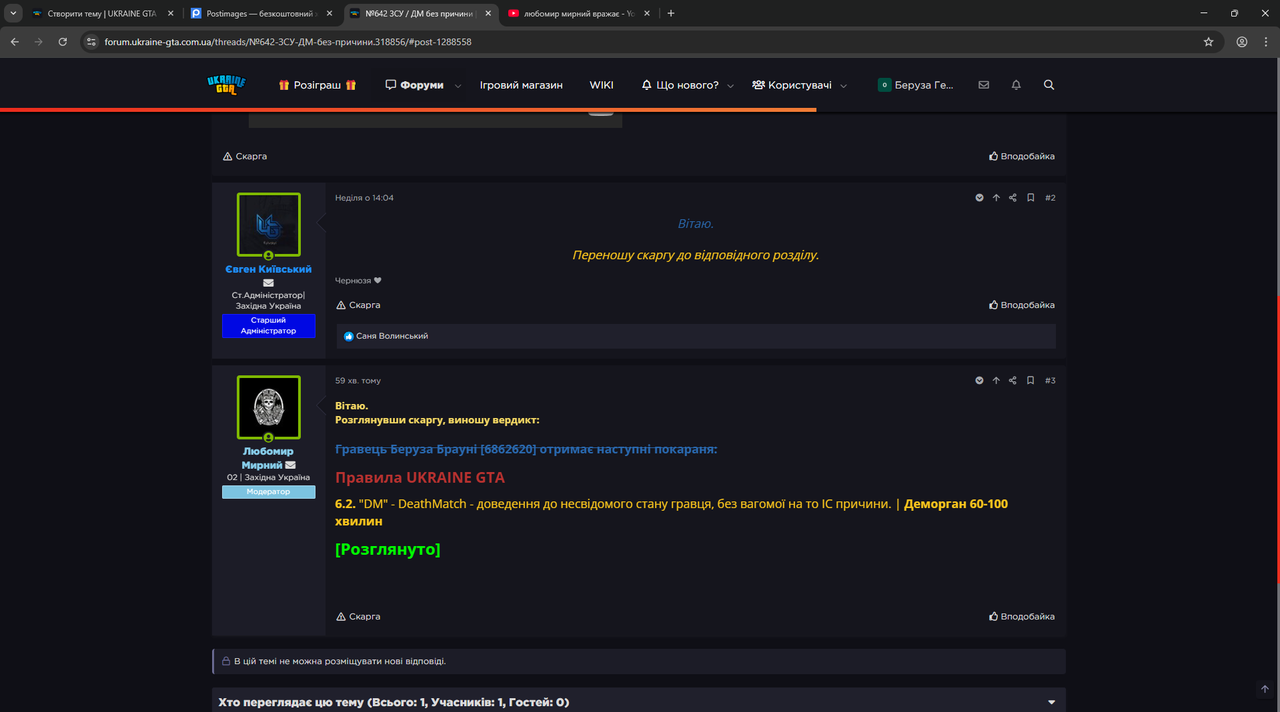Open Саня Волинський's profile from likes
The image size is (1280, 712).
(x=392, y=336)
